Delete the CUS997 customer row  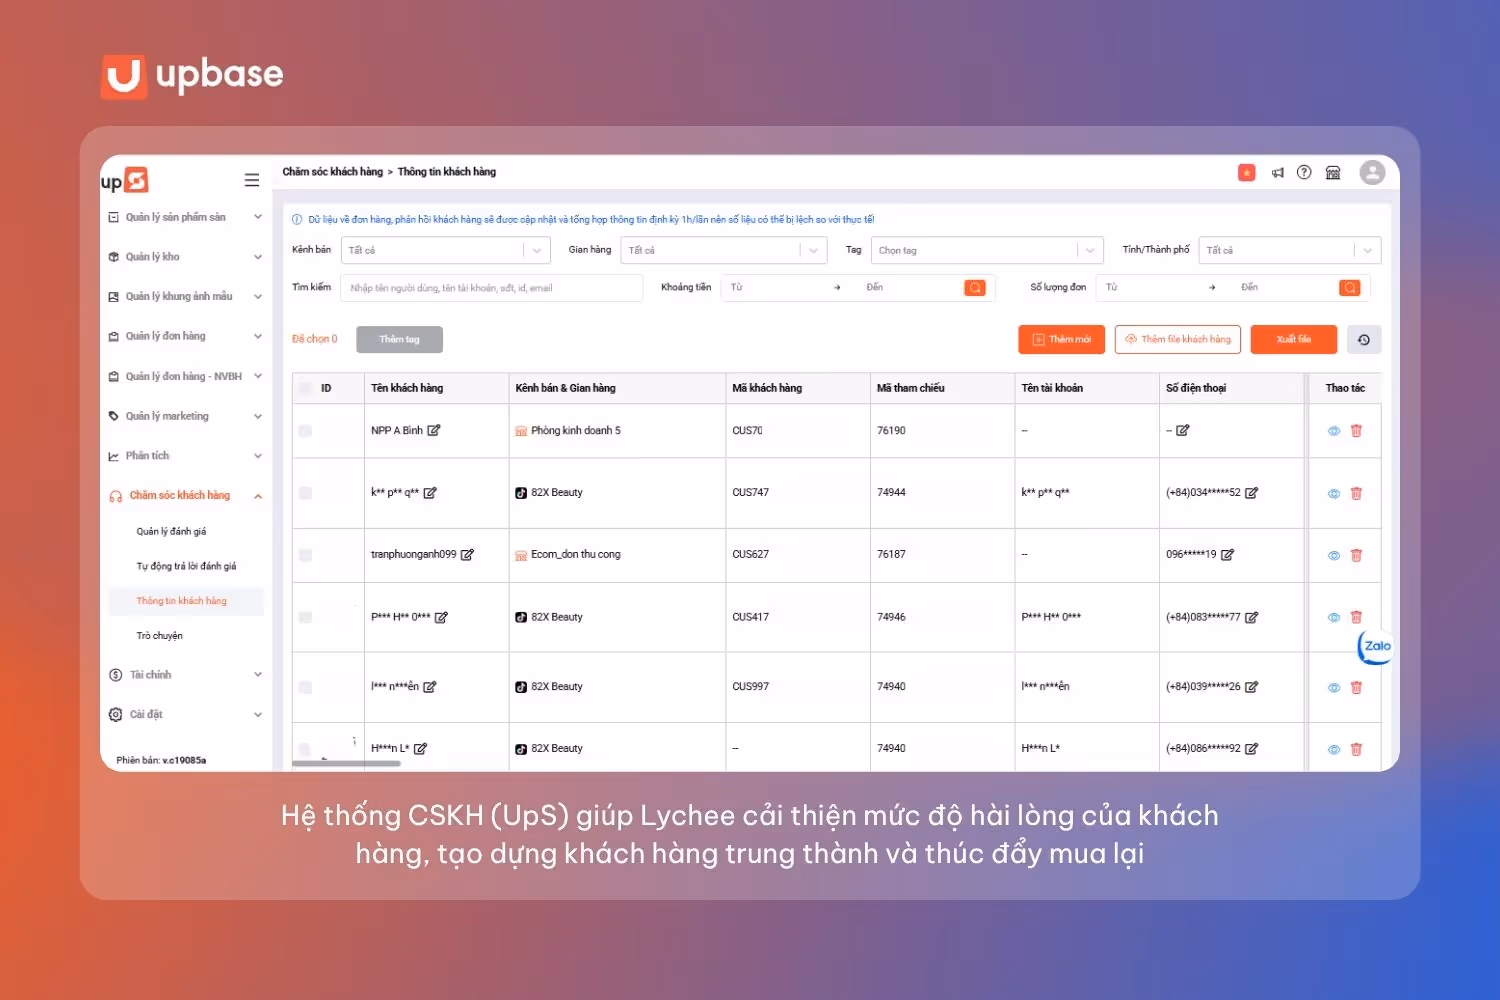tap(1357, 687)
